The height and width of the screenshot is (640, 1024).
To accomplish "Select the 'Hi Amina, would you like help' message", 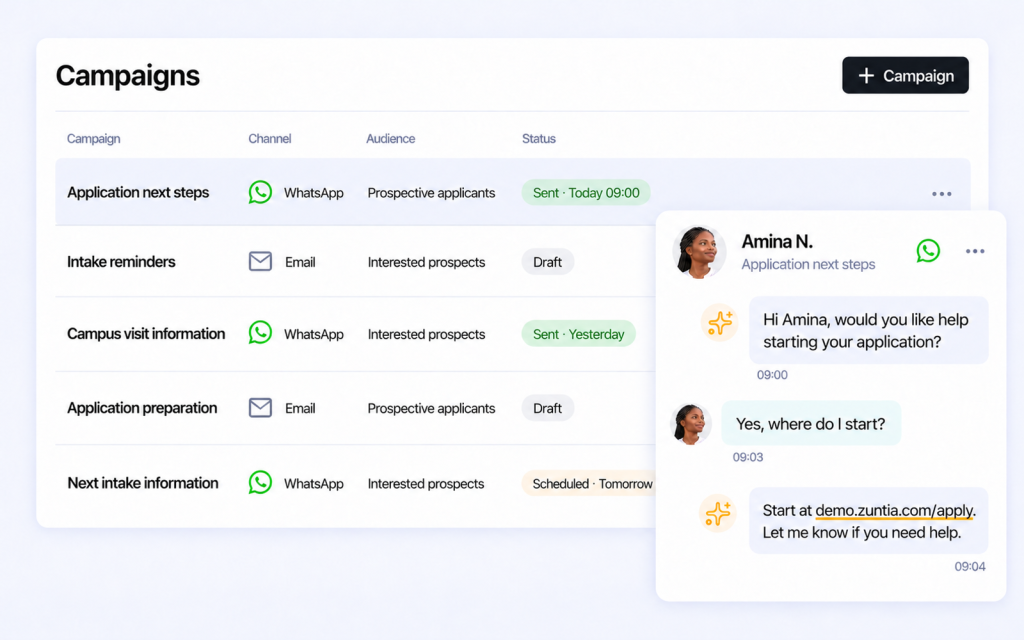I will tap(868, 330).
